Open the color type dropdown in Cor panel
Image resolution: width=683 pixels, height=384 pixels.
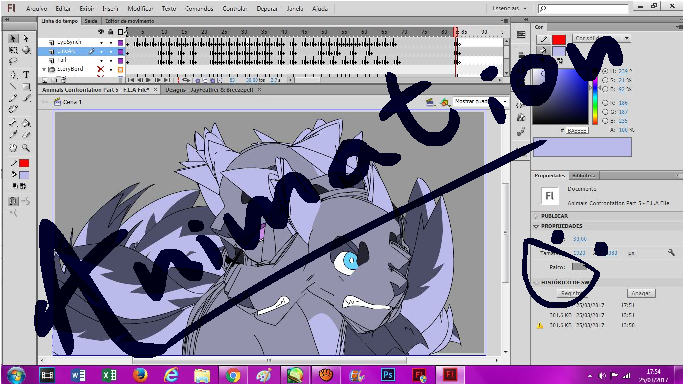point(602,38)
